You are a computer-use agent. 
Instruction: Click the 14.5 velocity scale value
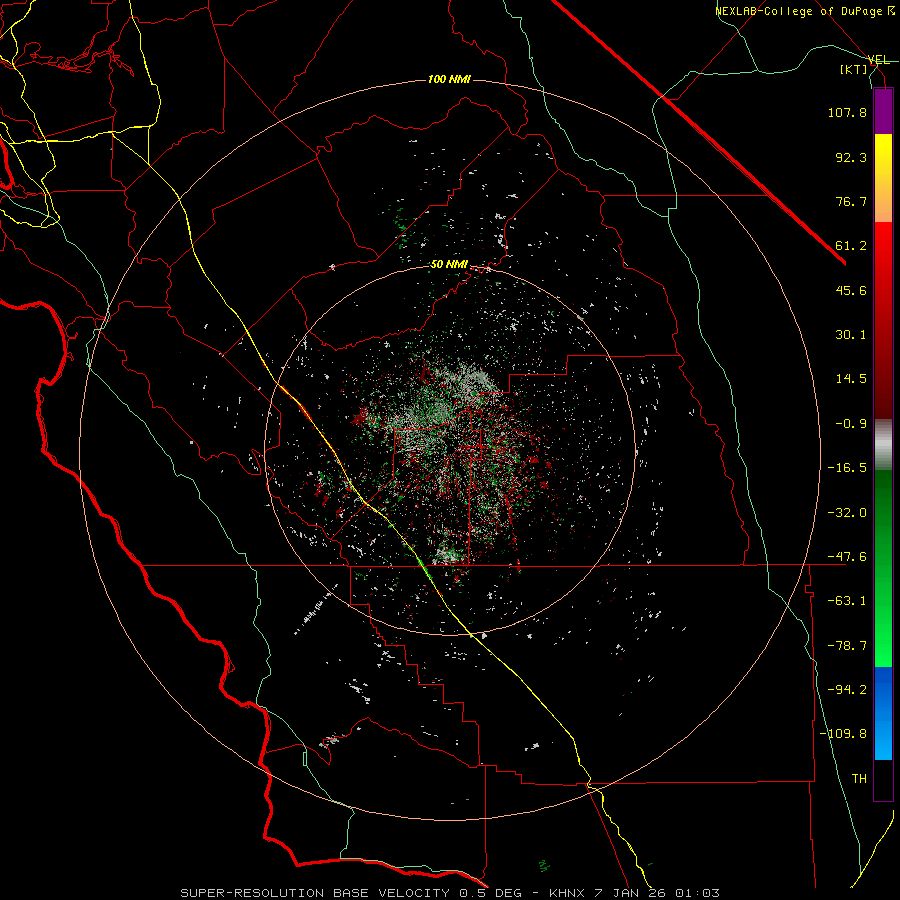point(851,379)
